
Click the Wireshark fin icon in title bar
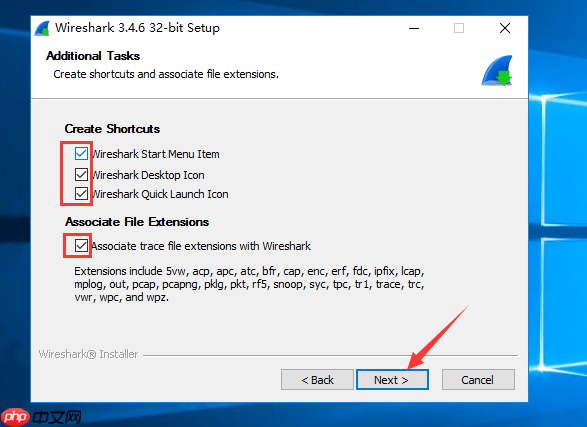coord(42,28)
